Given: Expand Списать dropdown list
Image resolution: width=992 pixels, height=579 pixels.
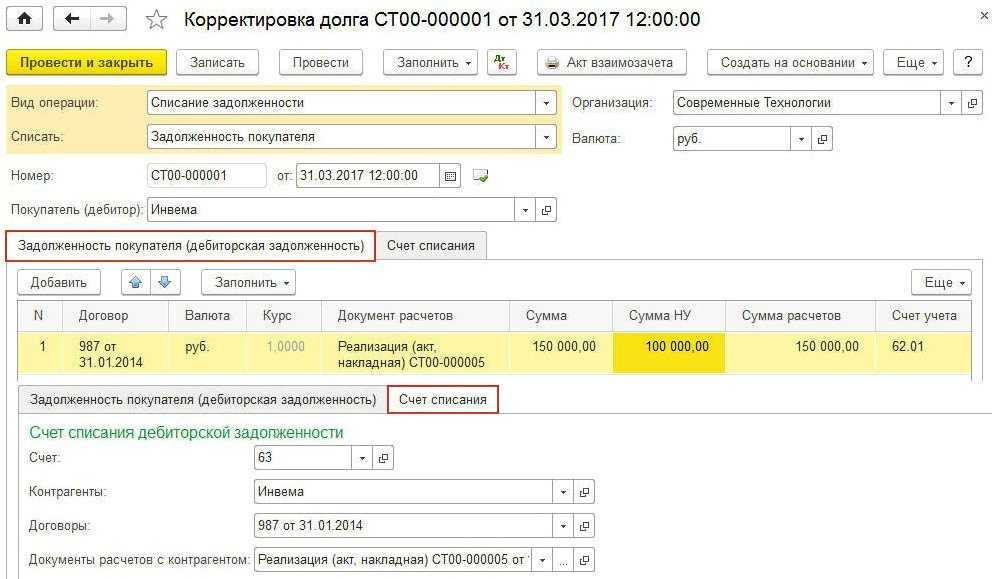Looking at the screenshot, I should click(x=546, y=137).
